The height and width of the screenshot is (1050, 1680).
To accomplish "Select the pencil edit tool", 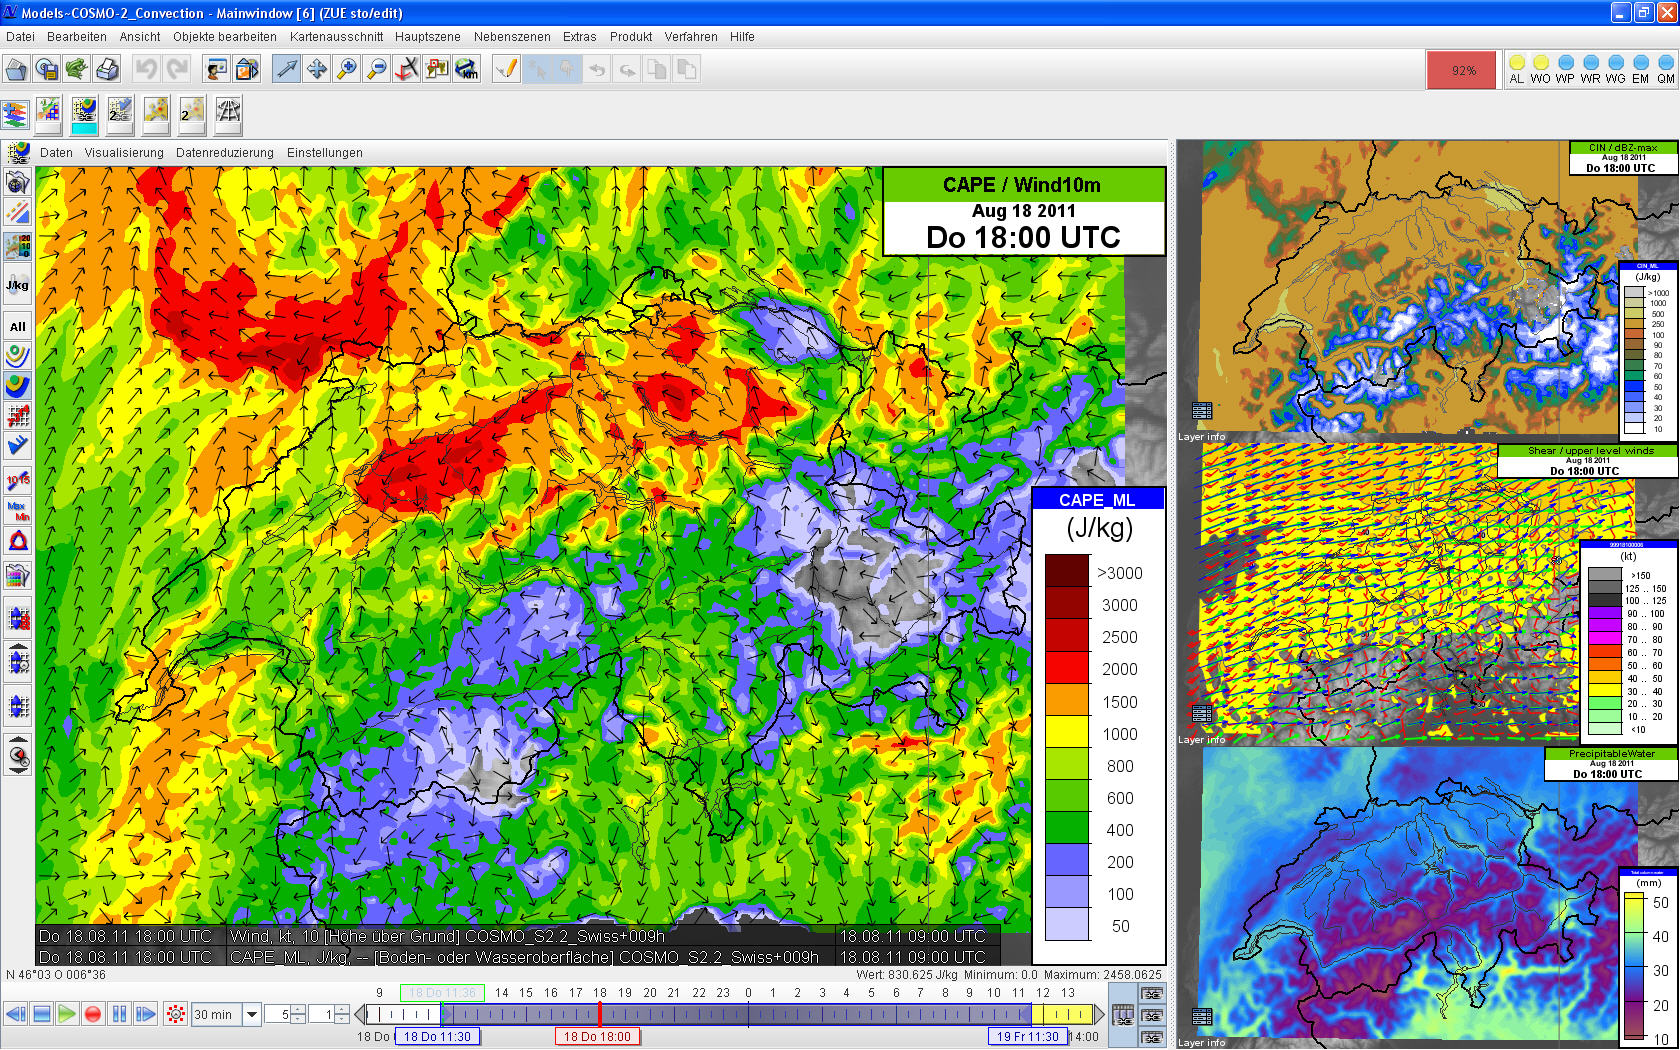I will 507,70.
